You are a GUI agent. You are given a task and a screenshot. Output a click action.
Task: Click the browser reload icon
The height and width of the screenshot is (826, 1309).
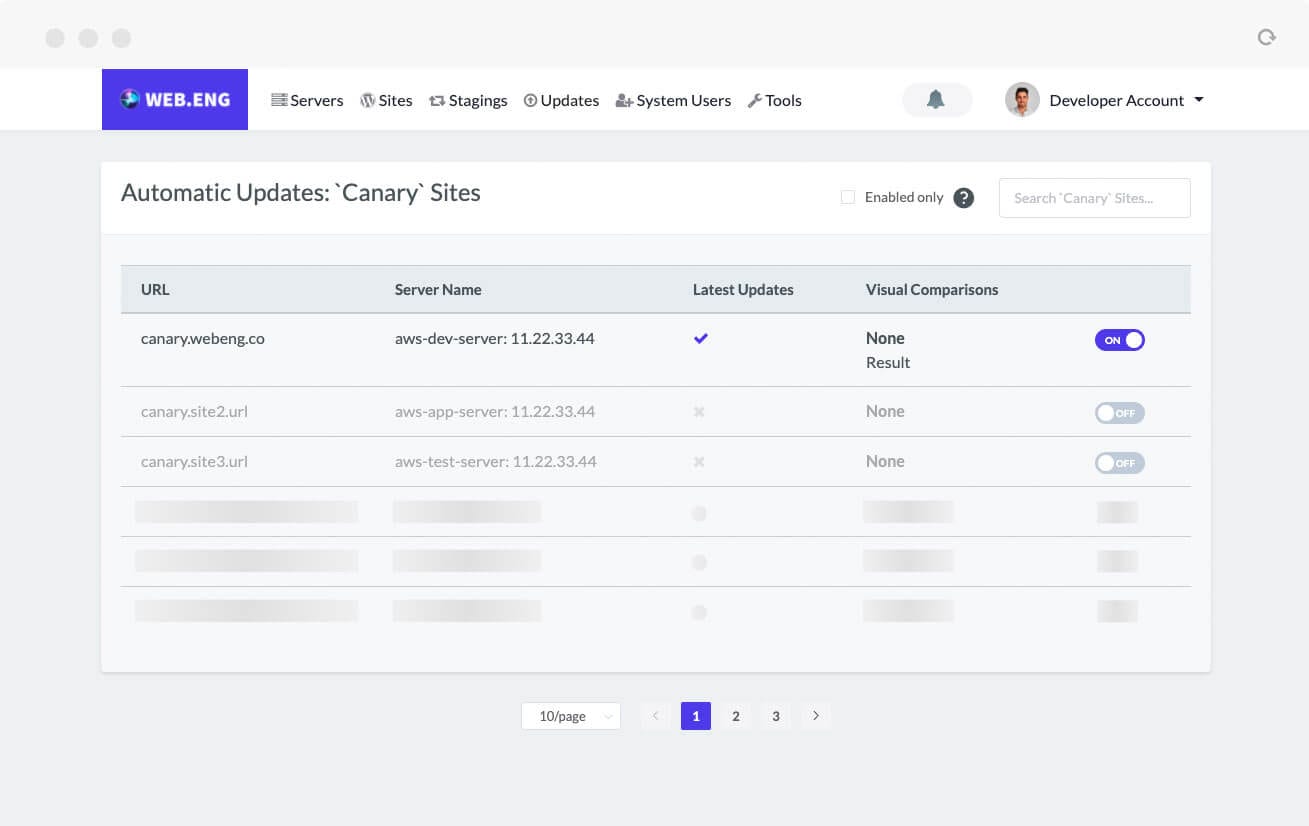1266,38
